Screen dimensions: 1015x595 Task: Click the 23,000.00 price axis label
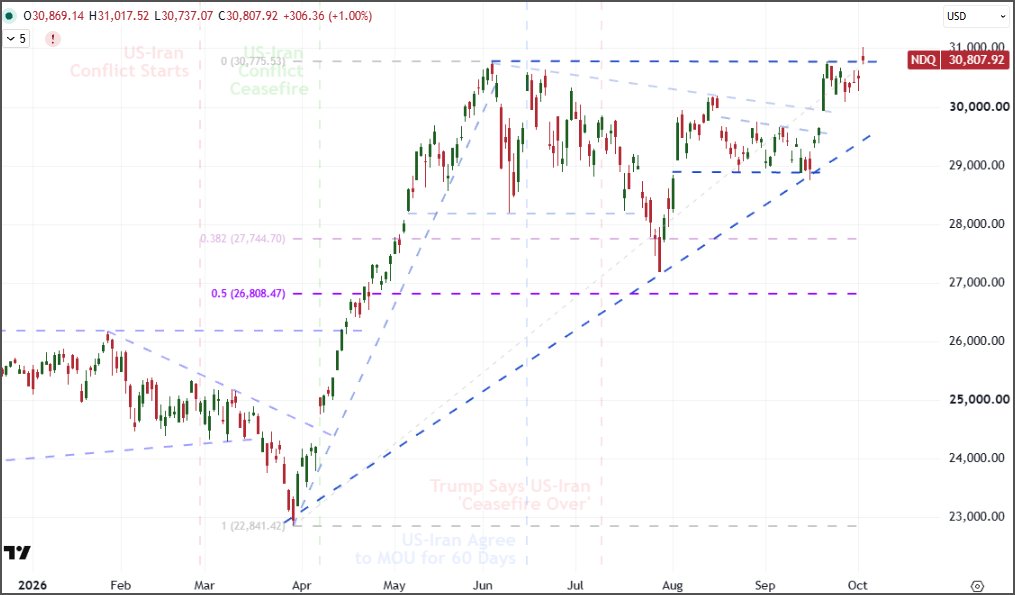(x=977, y=517)
